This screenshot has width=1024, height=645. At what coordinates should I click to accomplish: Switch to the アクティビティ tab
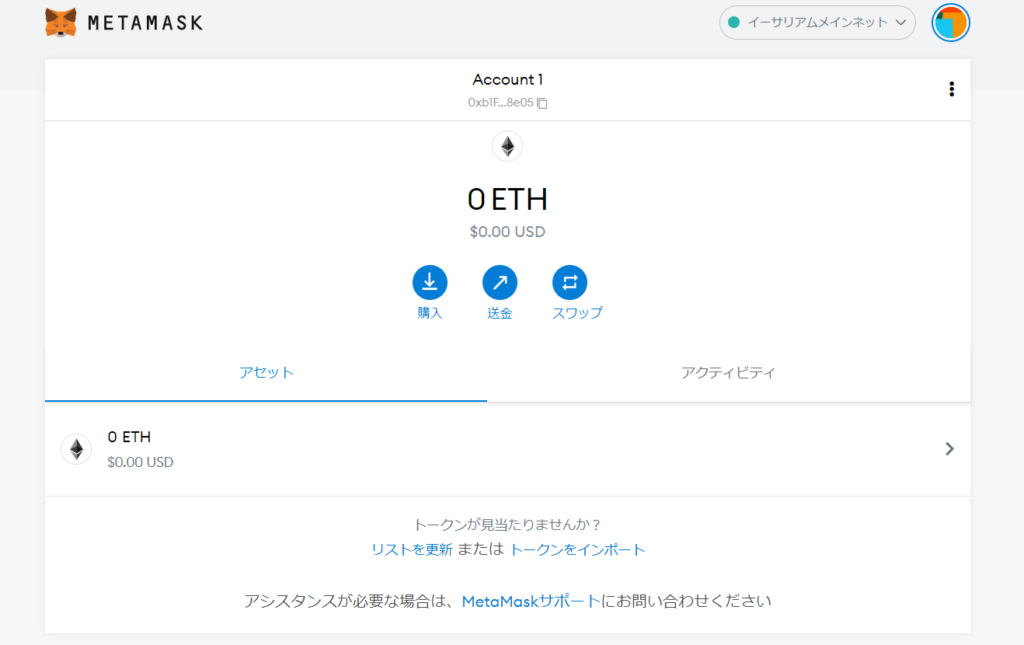[728, 373]
